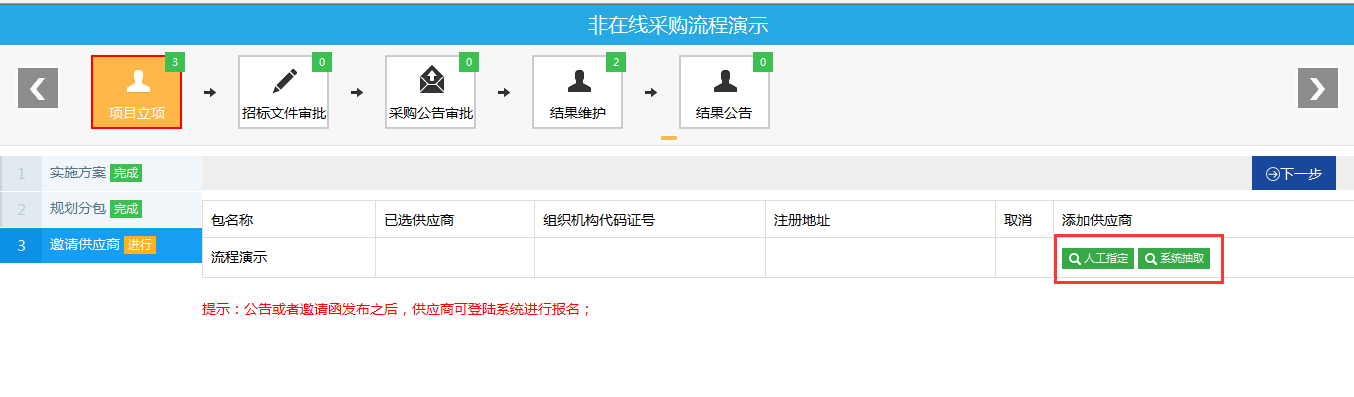Screen dimensions: 1354x397
Task: Click the previous arrow in the workflow carousel
Action: 38,88
